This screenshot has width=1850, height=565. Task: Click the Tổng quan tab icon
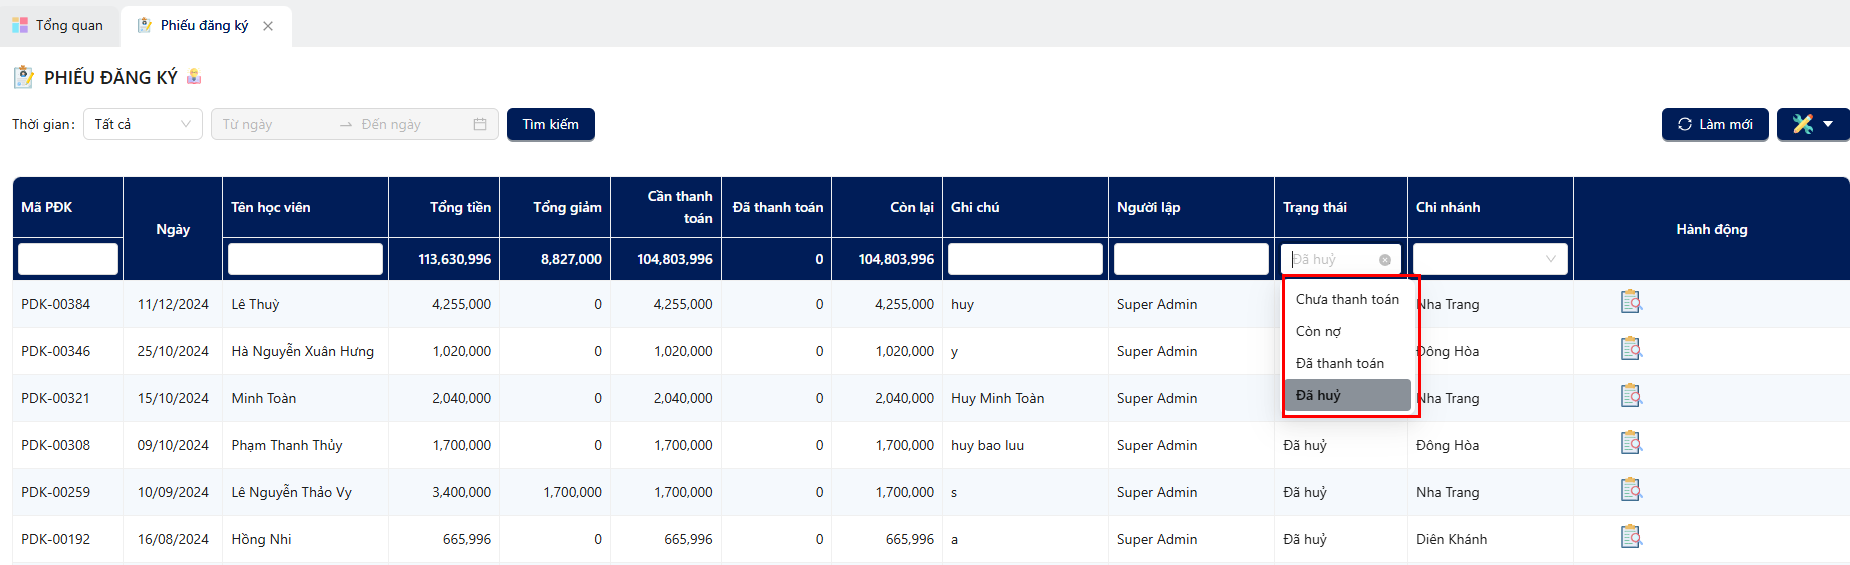(x=20, y=25)
